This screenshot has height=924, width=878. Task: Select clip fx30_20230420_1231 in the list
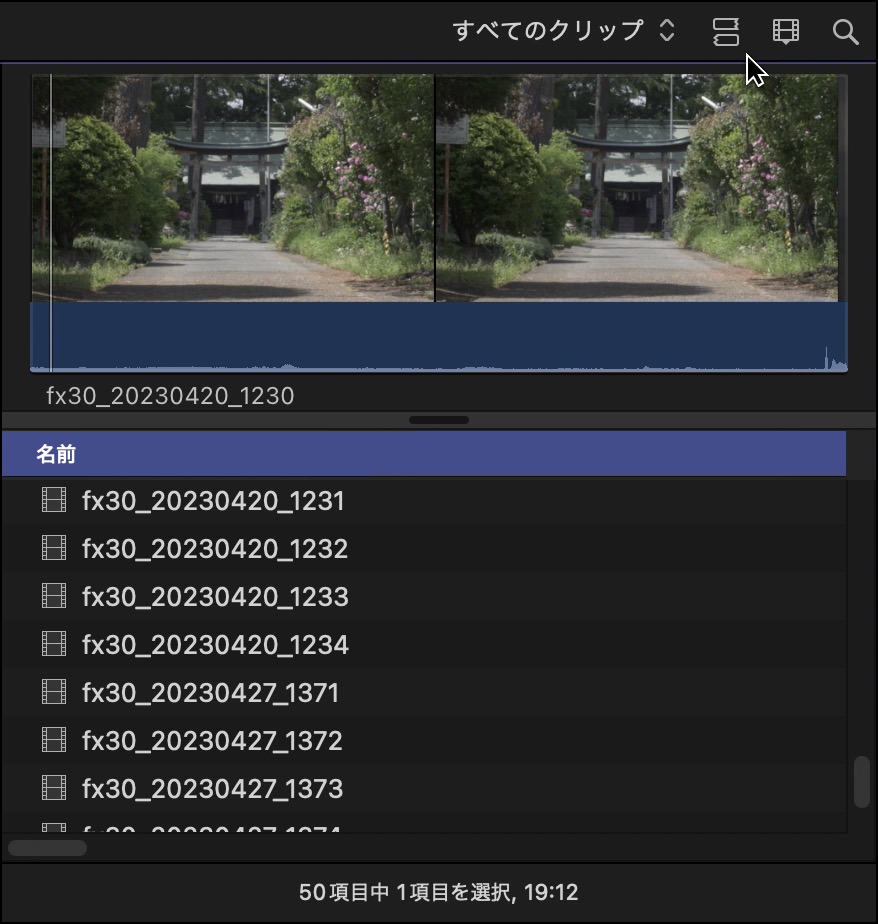click(x=424, y=500)
